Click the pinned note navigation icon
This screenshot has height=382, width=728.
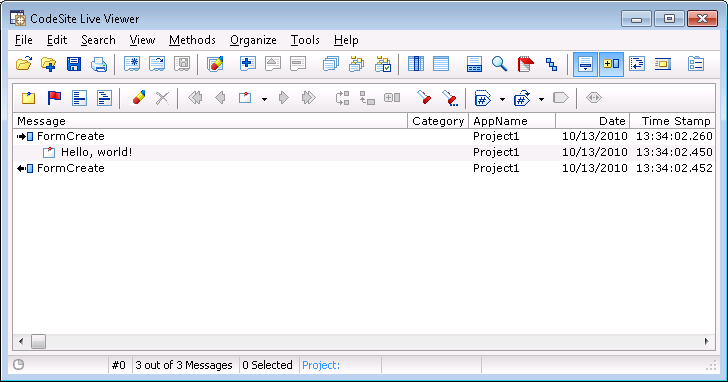pos(245,97)
